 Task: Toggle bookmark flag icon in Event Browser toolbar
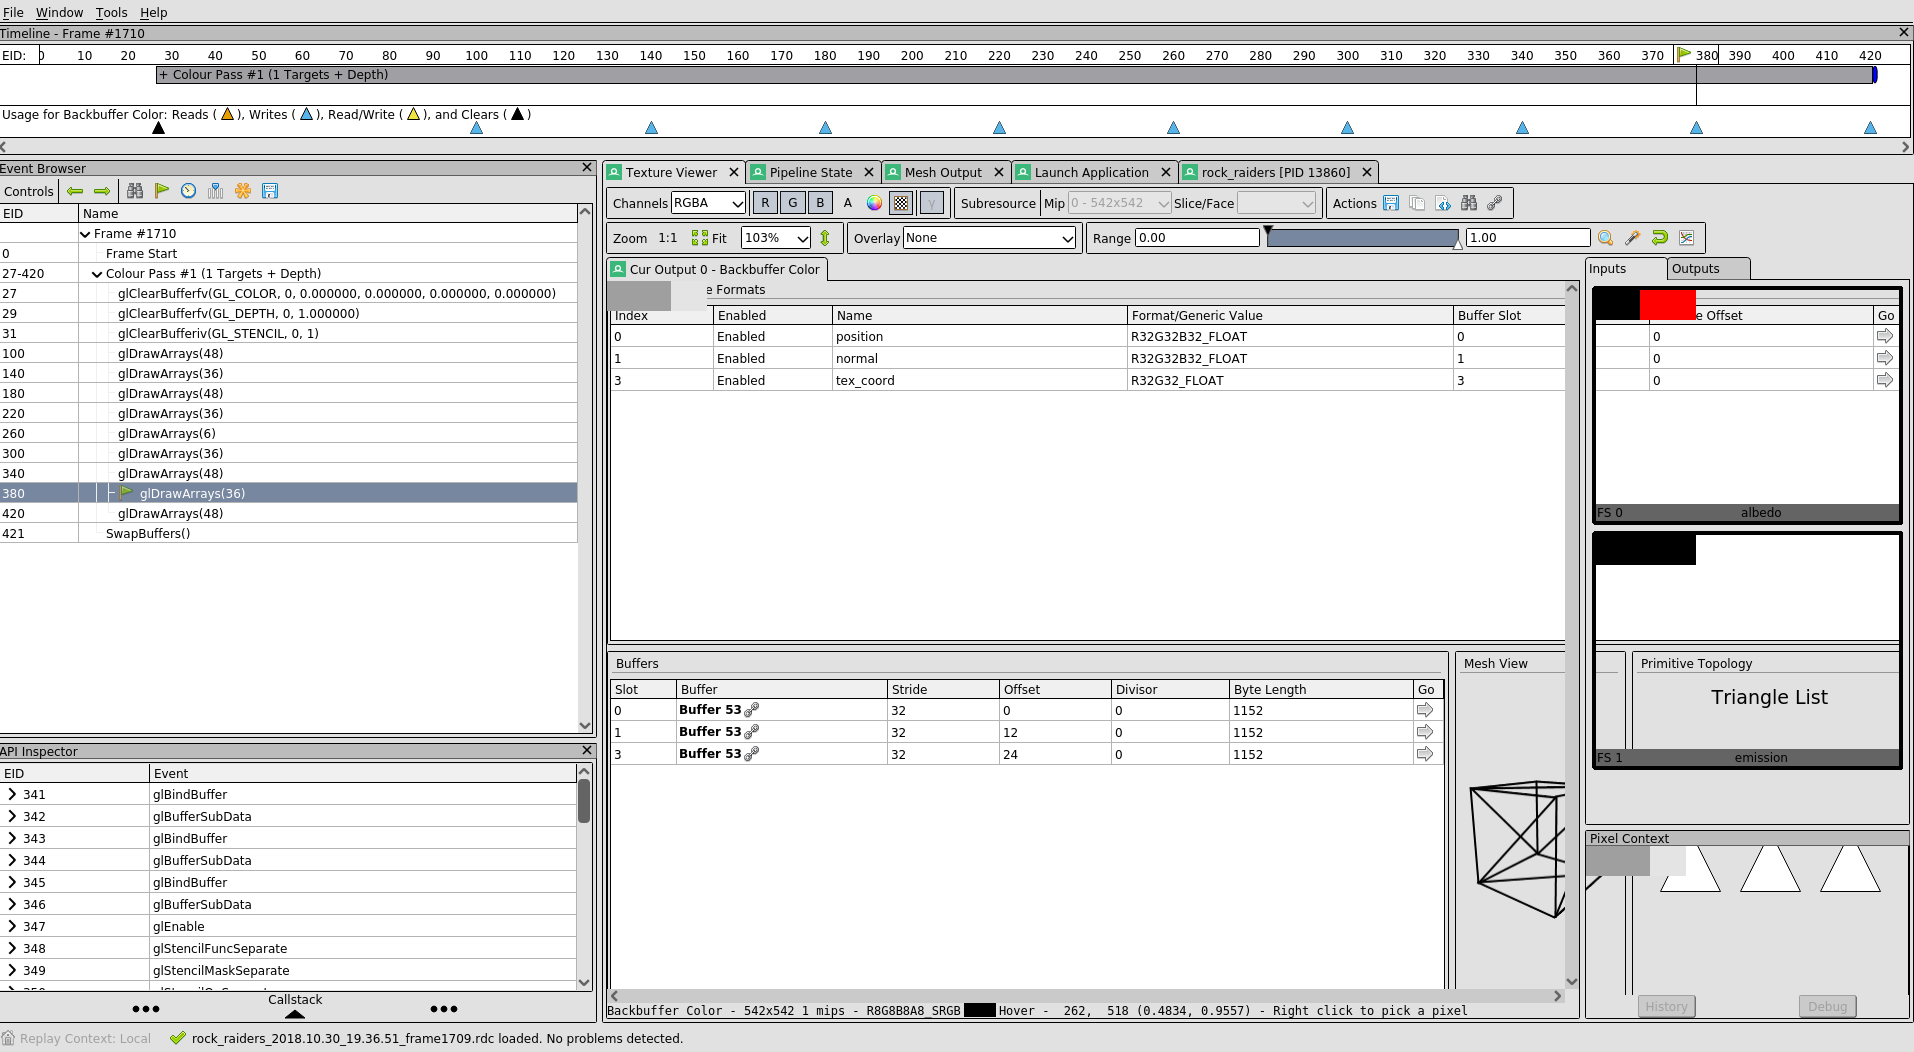point(162,191)
